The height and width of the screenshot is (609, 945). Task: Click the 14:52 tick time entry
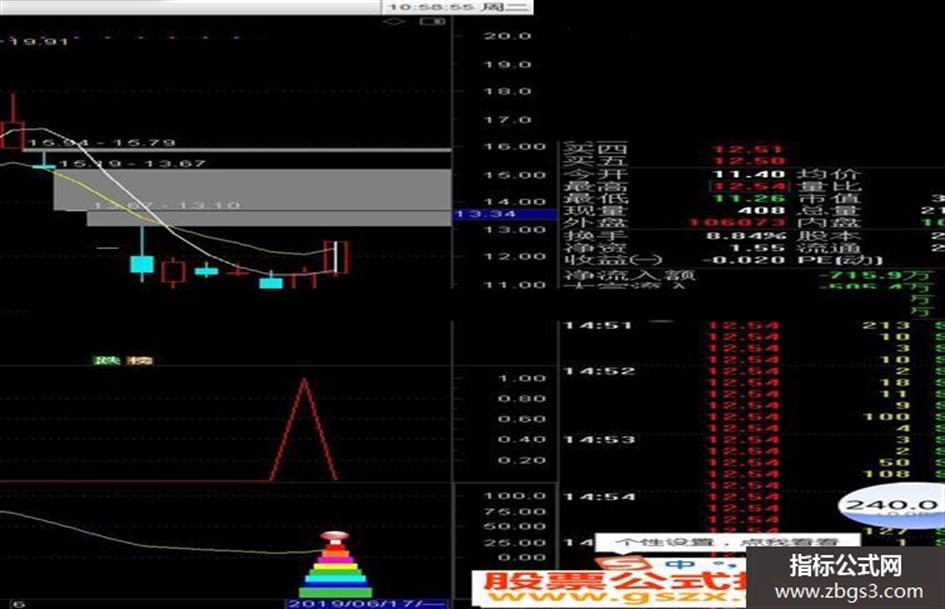598,371
